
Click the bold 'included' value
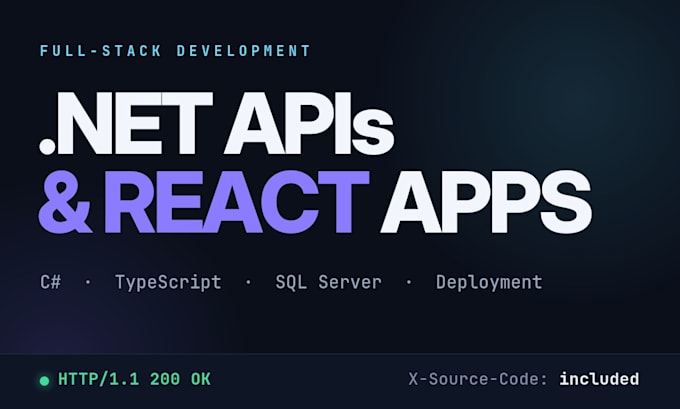pyautogui.click(x=599, y=379)
